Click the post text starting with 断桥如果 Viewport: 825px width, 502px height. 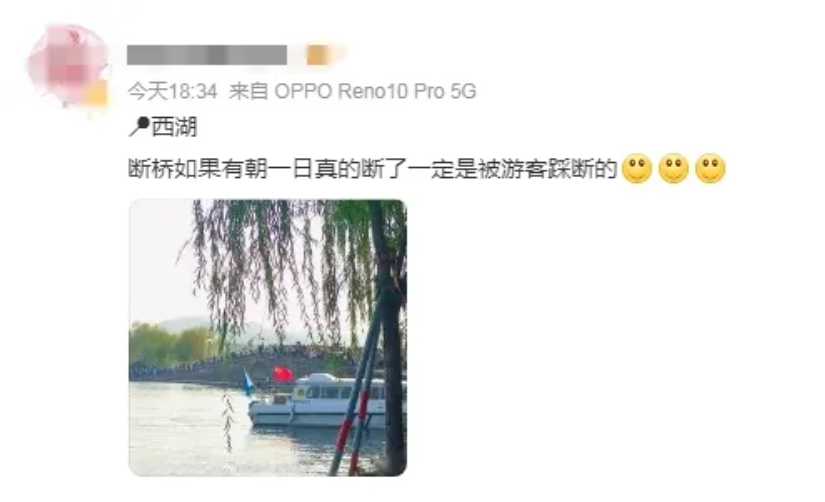pos(372,169)
